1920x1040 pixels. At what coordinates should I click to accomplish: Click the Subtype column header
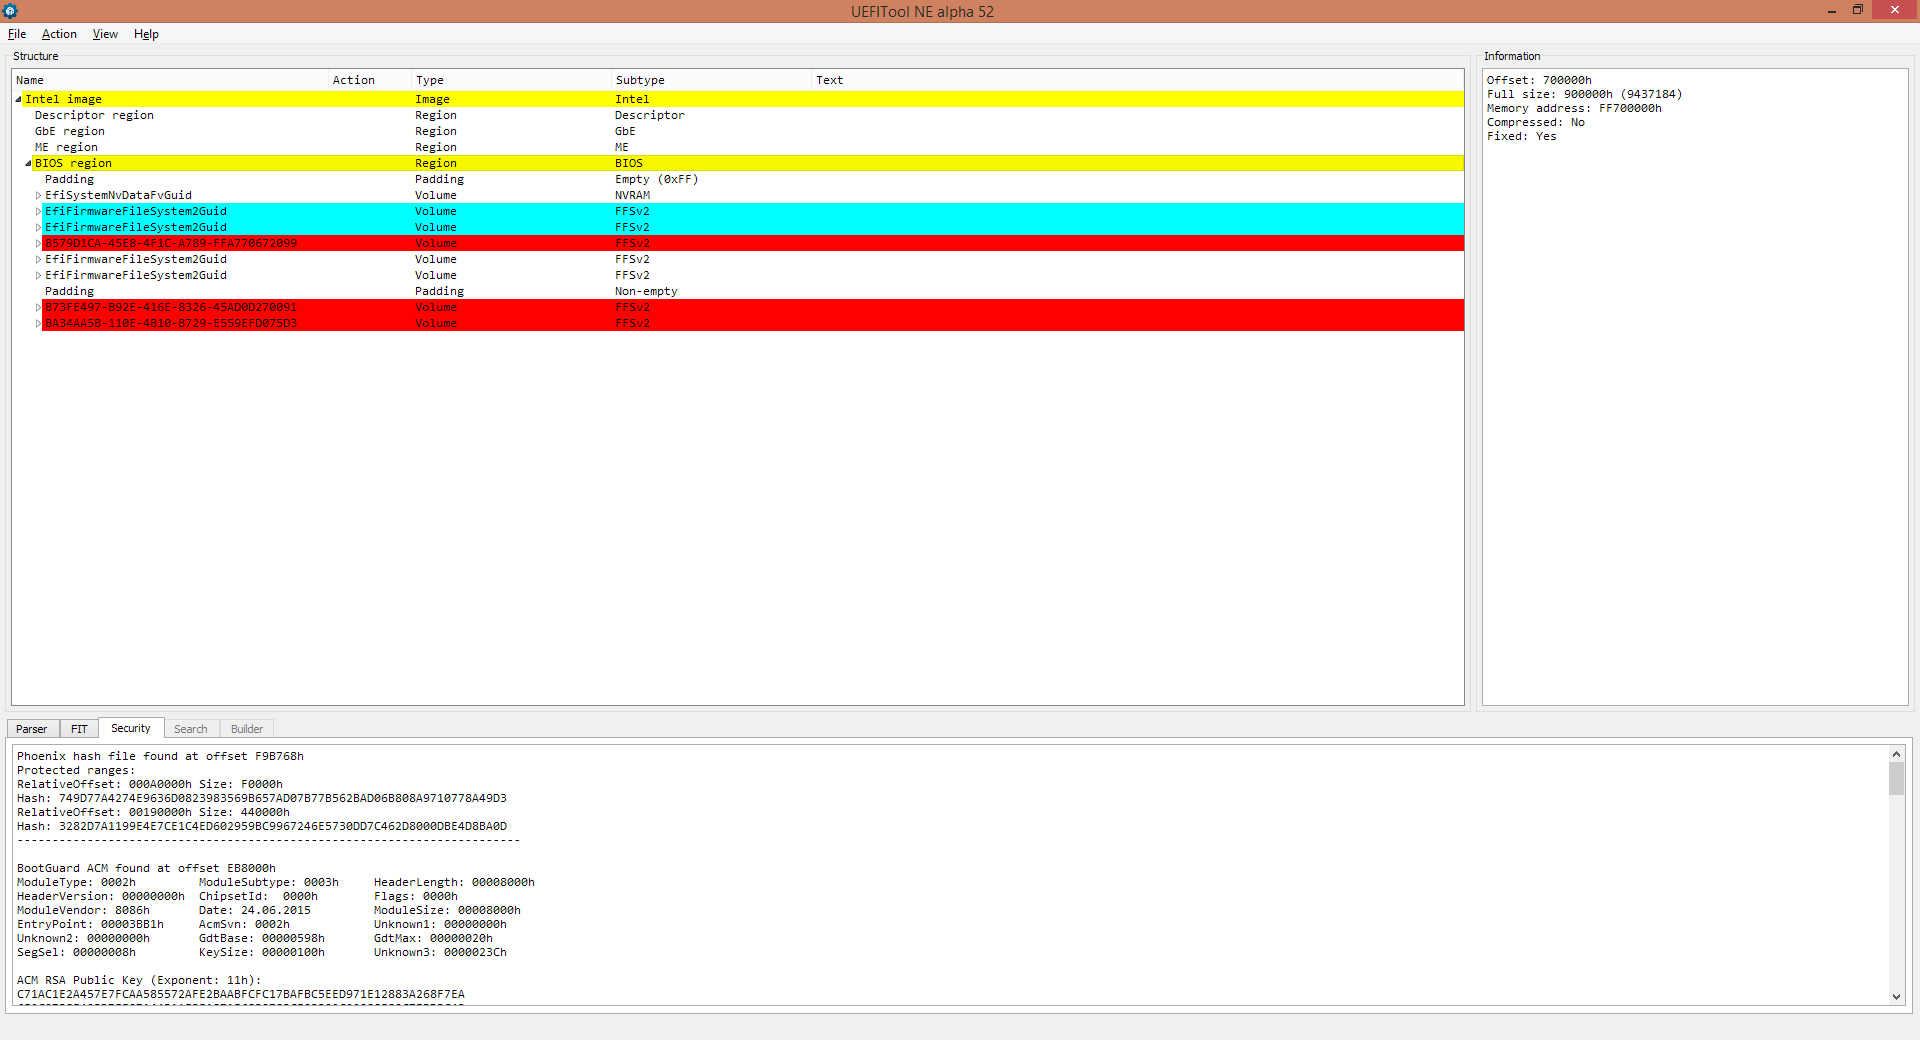pos(711,80)
